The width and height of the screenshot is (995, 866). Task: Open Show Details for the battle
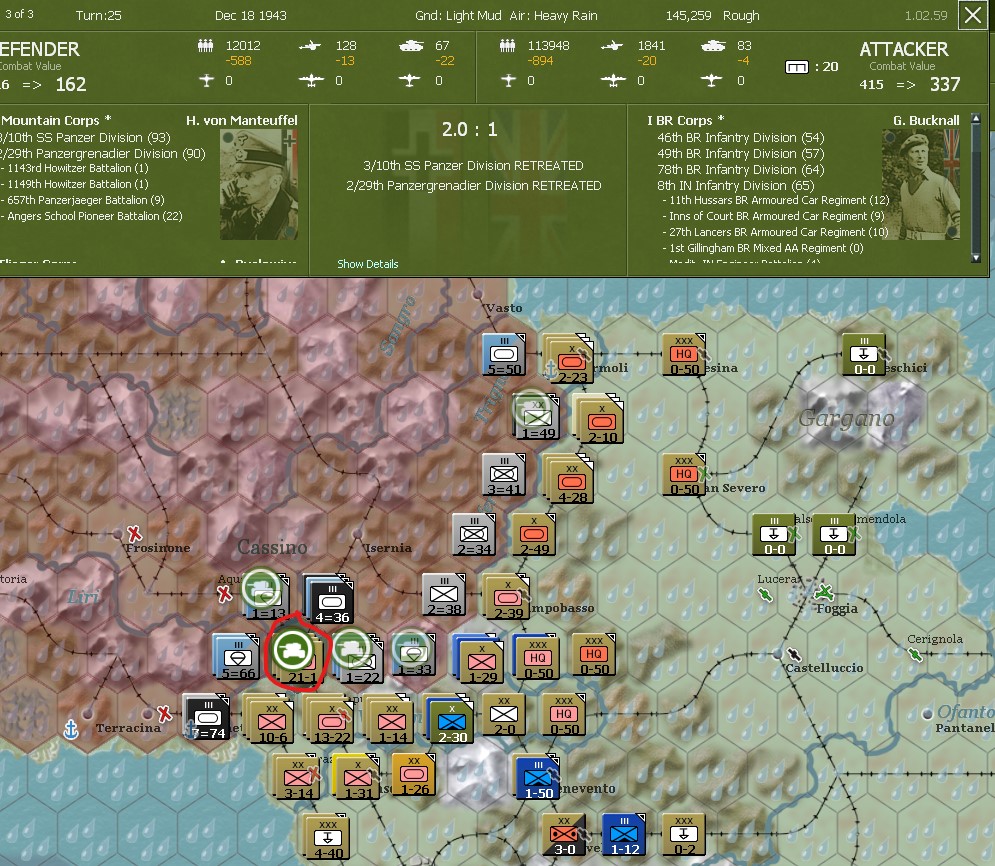pyautogui.click(x=367, y=264)
